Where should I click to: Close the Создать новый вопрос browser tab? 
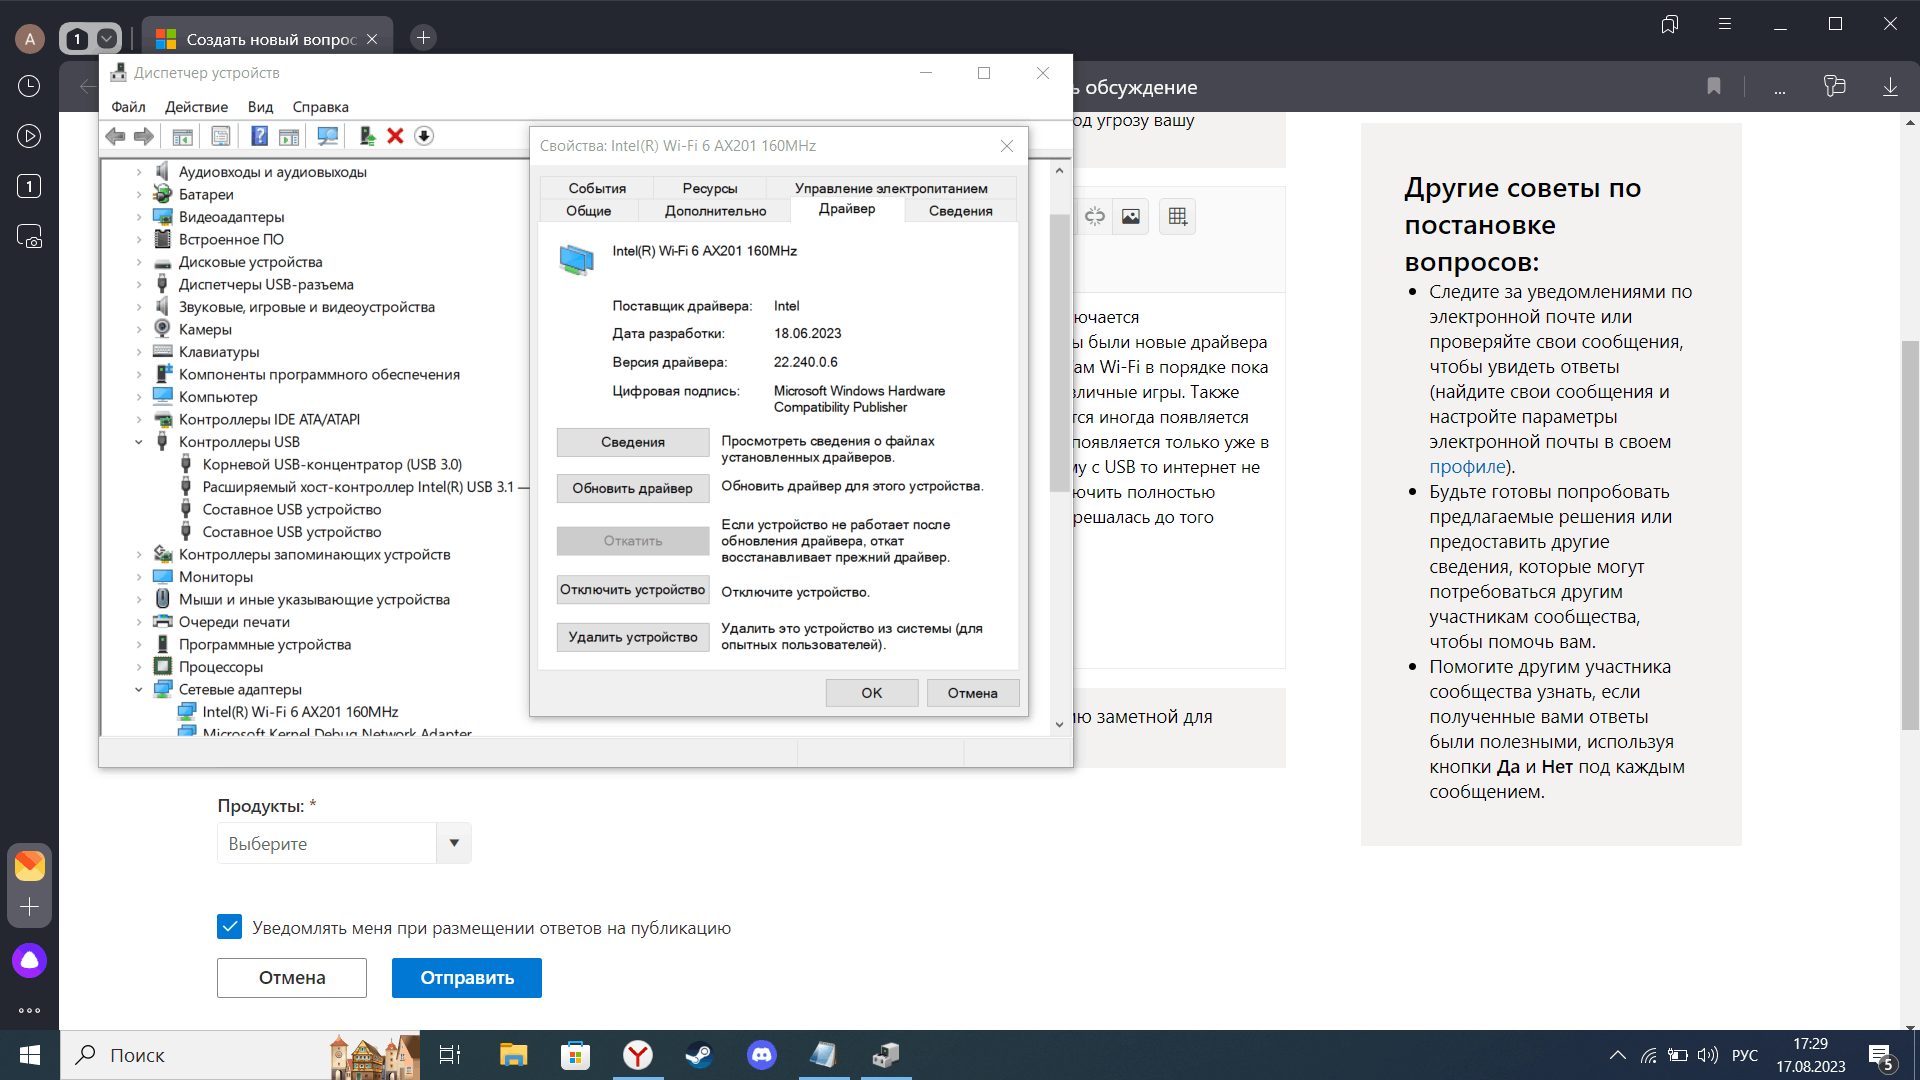[372, 39]
